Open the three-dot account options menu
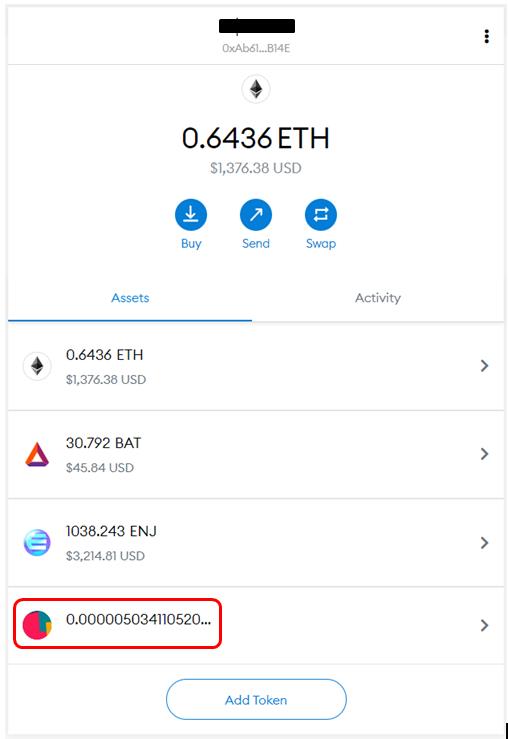Image resolution: width=508 pixels, height=739 pixels. point(486,36)
